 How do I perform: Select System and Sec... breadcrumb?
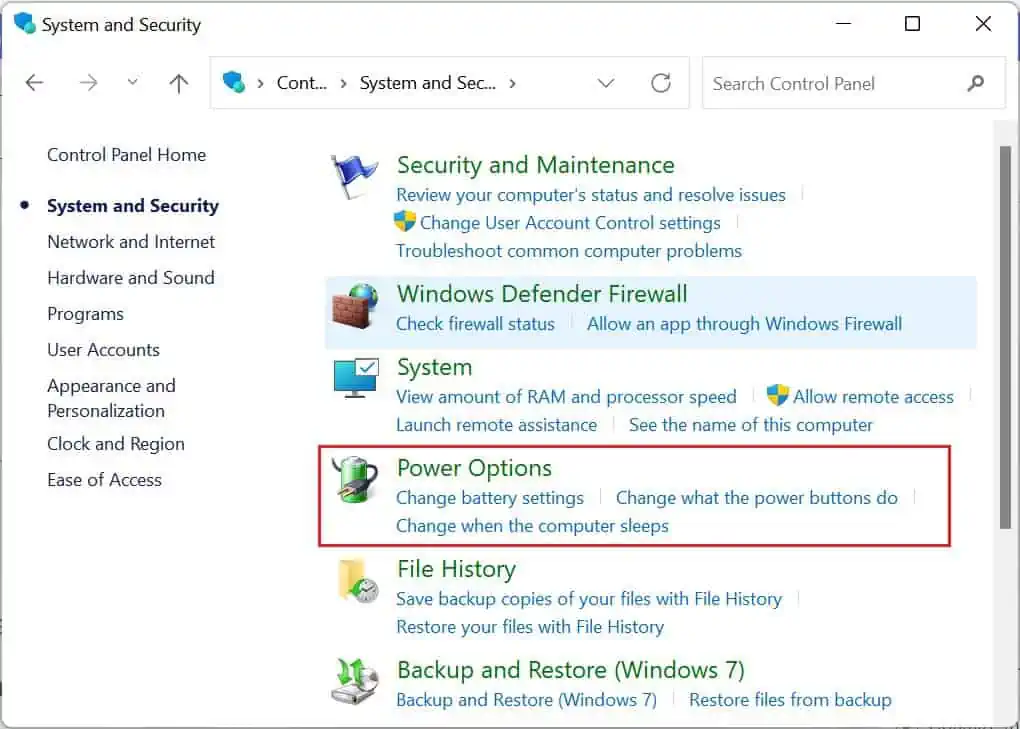coord(427,83)
